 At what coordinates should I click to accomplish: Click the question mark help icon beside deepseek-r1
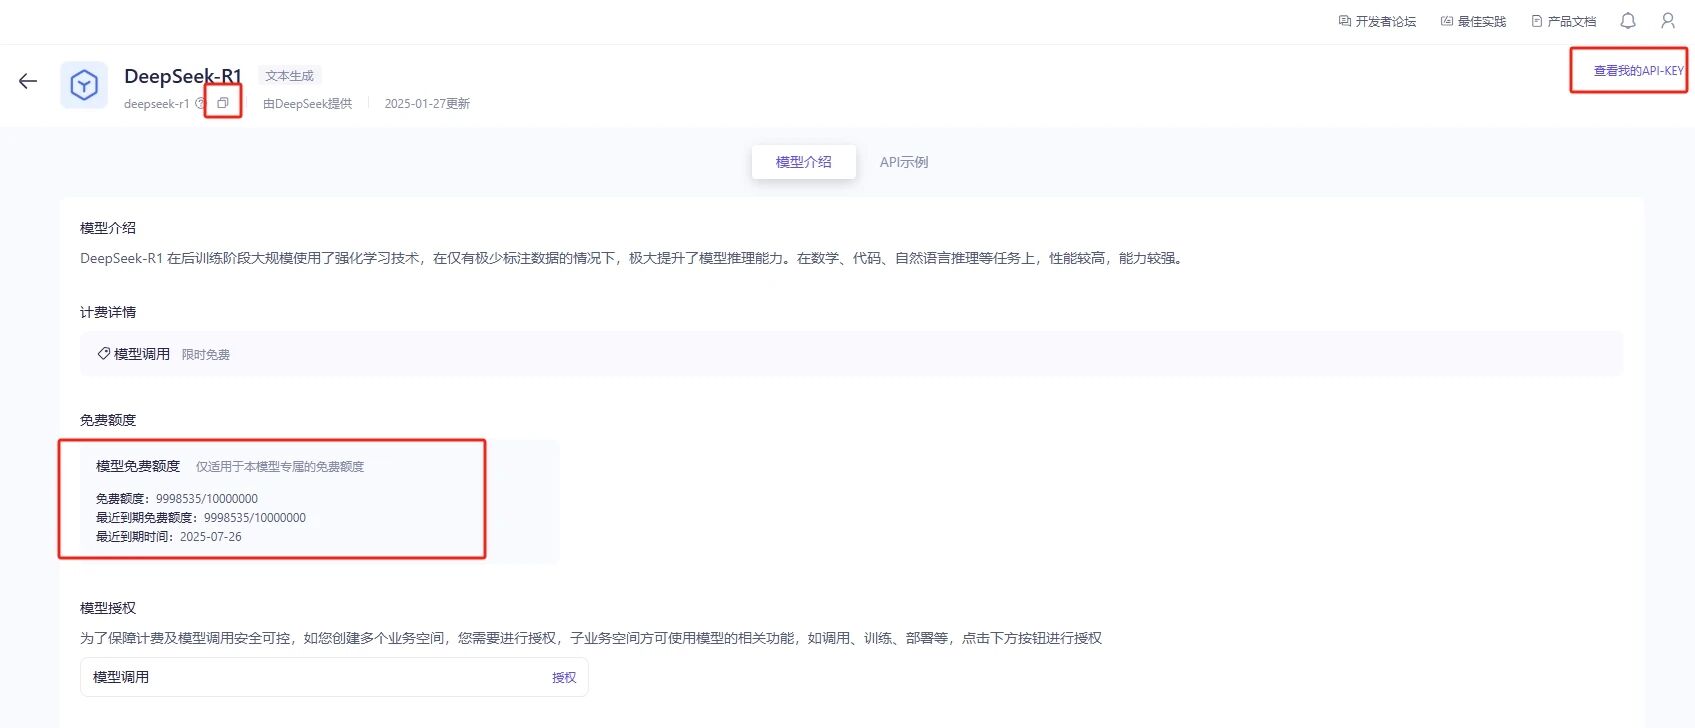tap(200, 104)
